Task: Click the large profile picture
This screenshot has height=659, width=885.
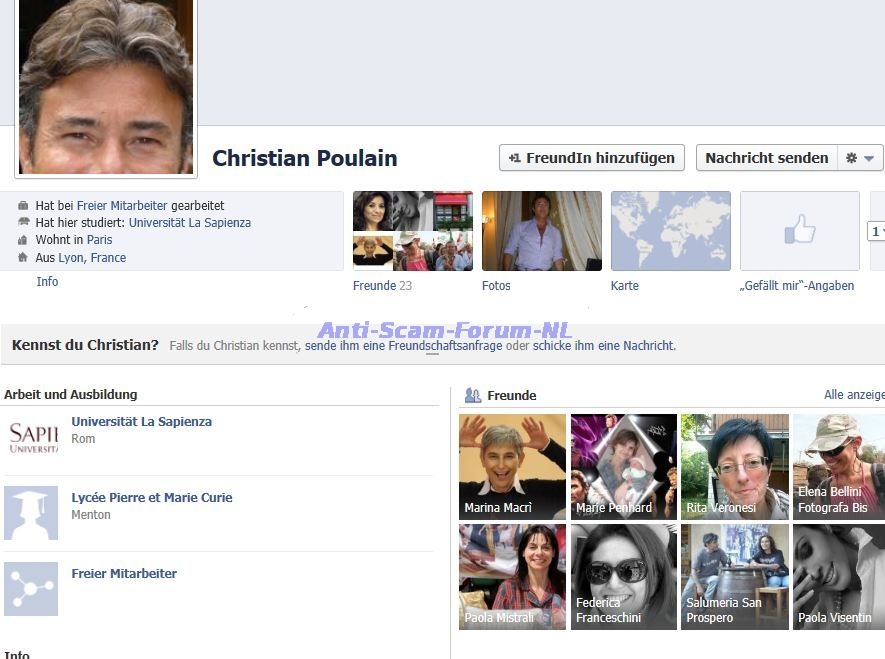Action: pos(105,87)
